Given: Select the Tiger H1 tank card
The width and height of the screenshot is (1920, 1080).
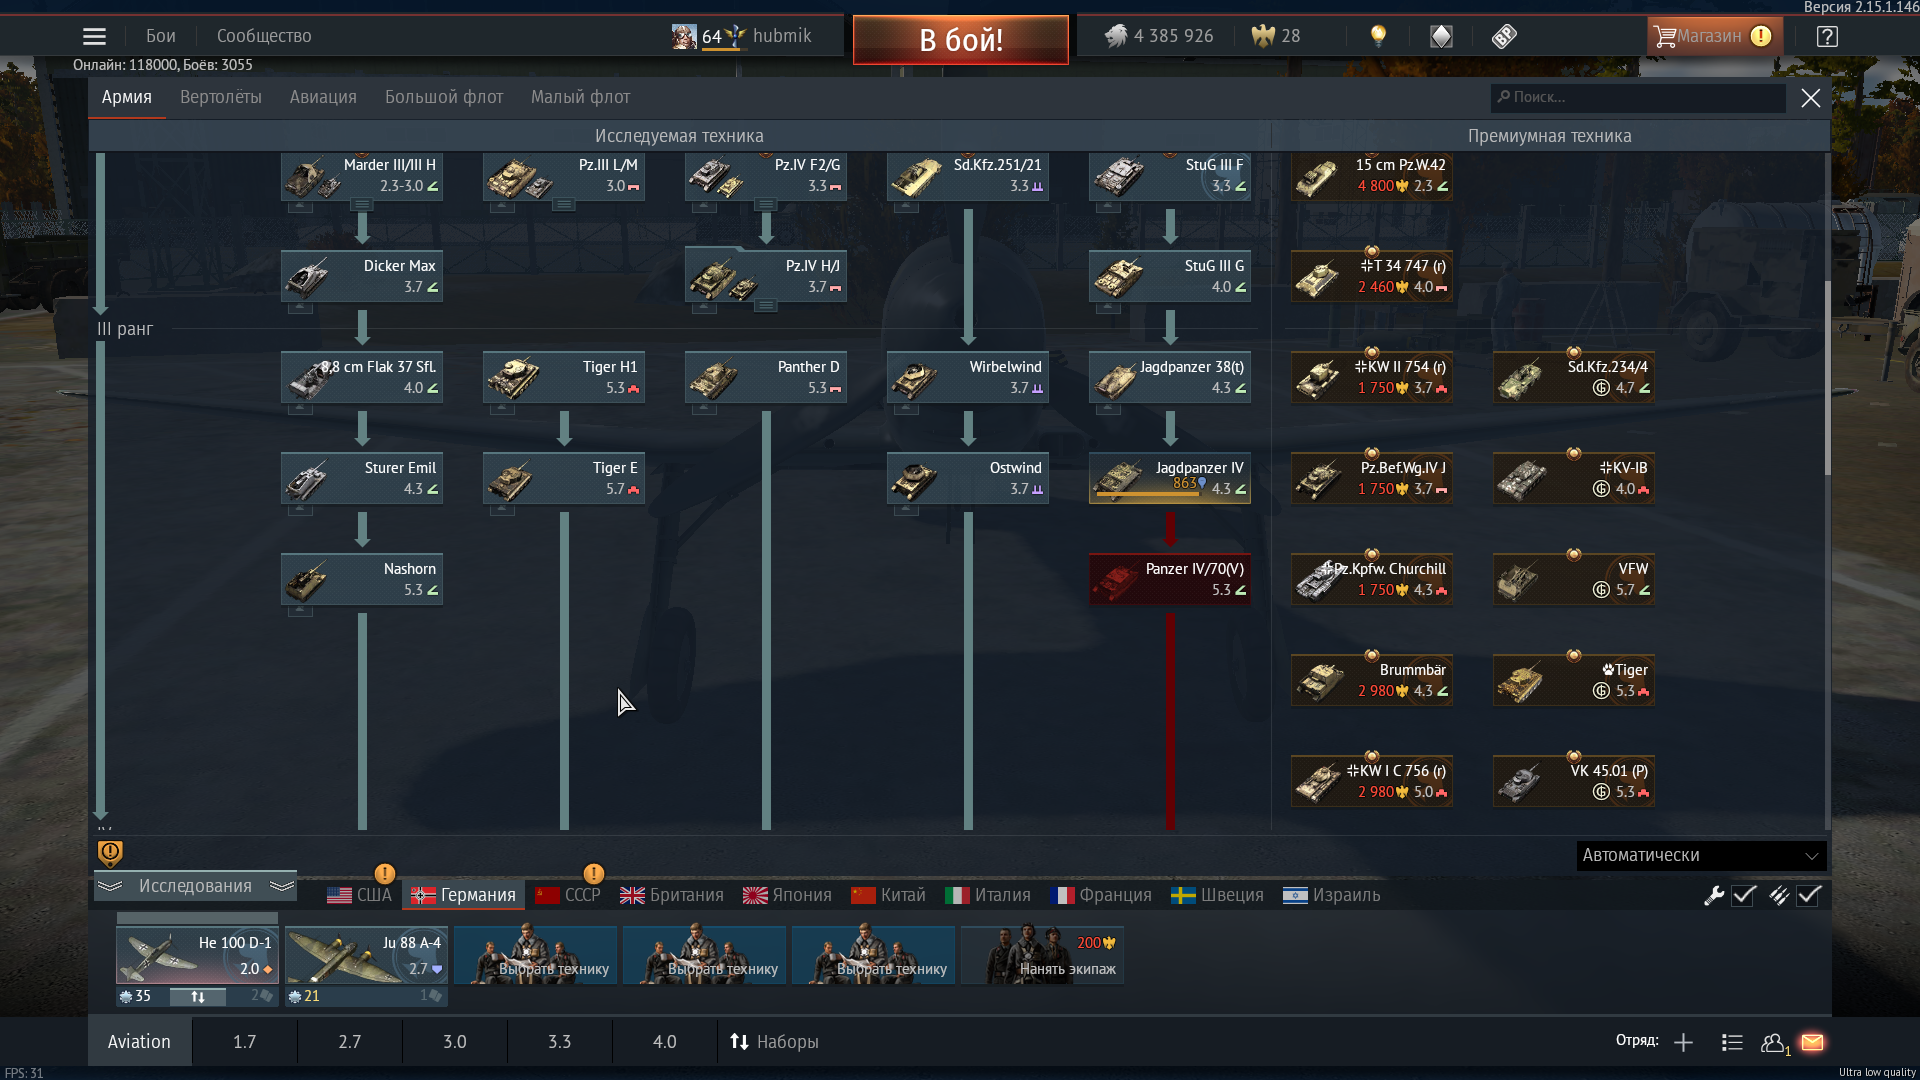Looking at the screenshot, I should [x=564, y=378].
